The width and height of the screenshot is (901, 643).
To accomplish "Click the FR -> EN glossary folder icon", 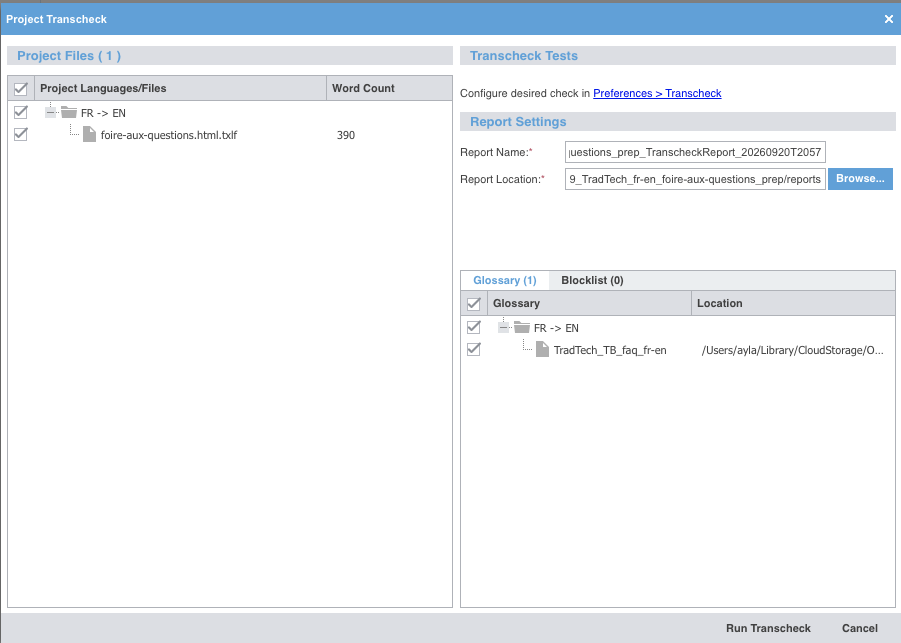I will point(522,327).
